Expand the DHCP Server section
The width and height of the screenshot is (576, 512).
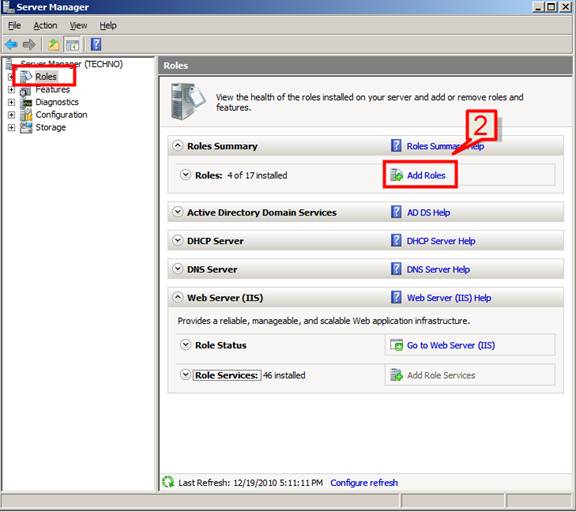pos(177,241)
